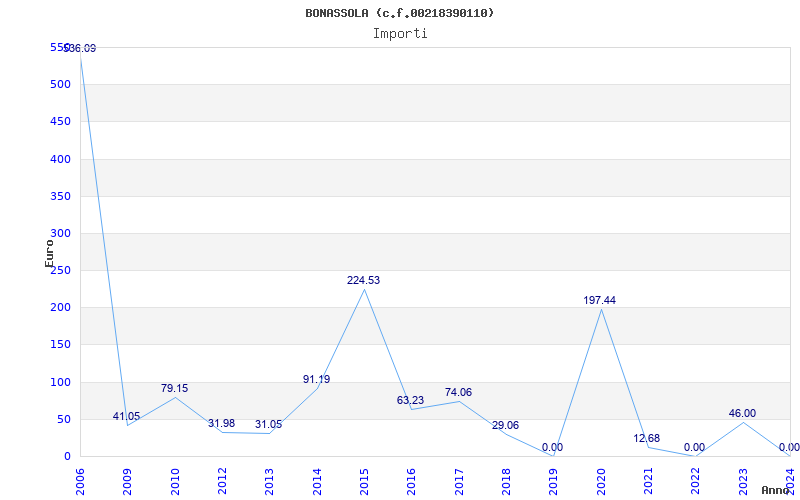Screen dimensions: 800x500
Task: Click the 100 y-axis tick label
Action: click(60, 382)
